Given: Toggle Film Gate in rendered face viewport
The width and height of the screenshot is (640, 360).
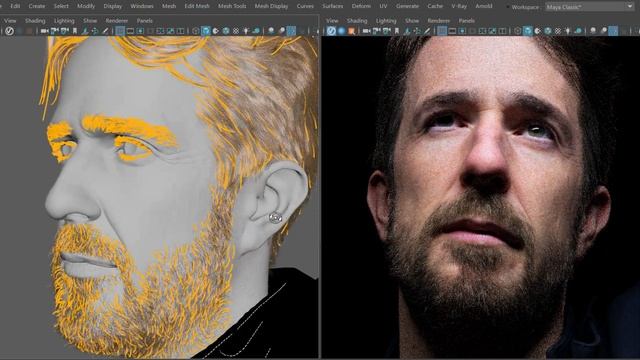Looking at the screenshot, I should point(452,31).
